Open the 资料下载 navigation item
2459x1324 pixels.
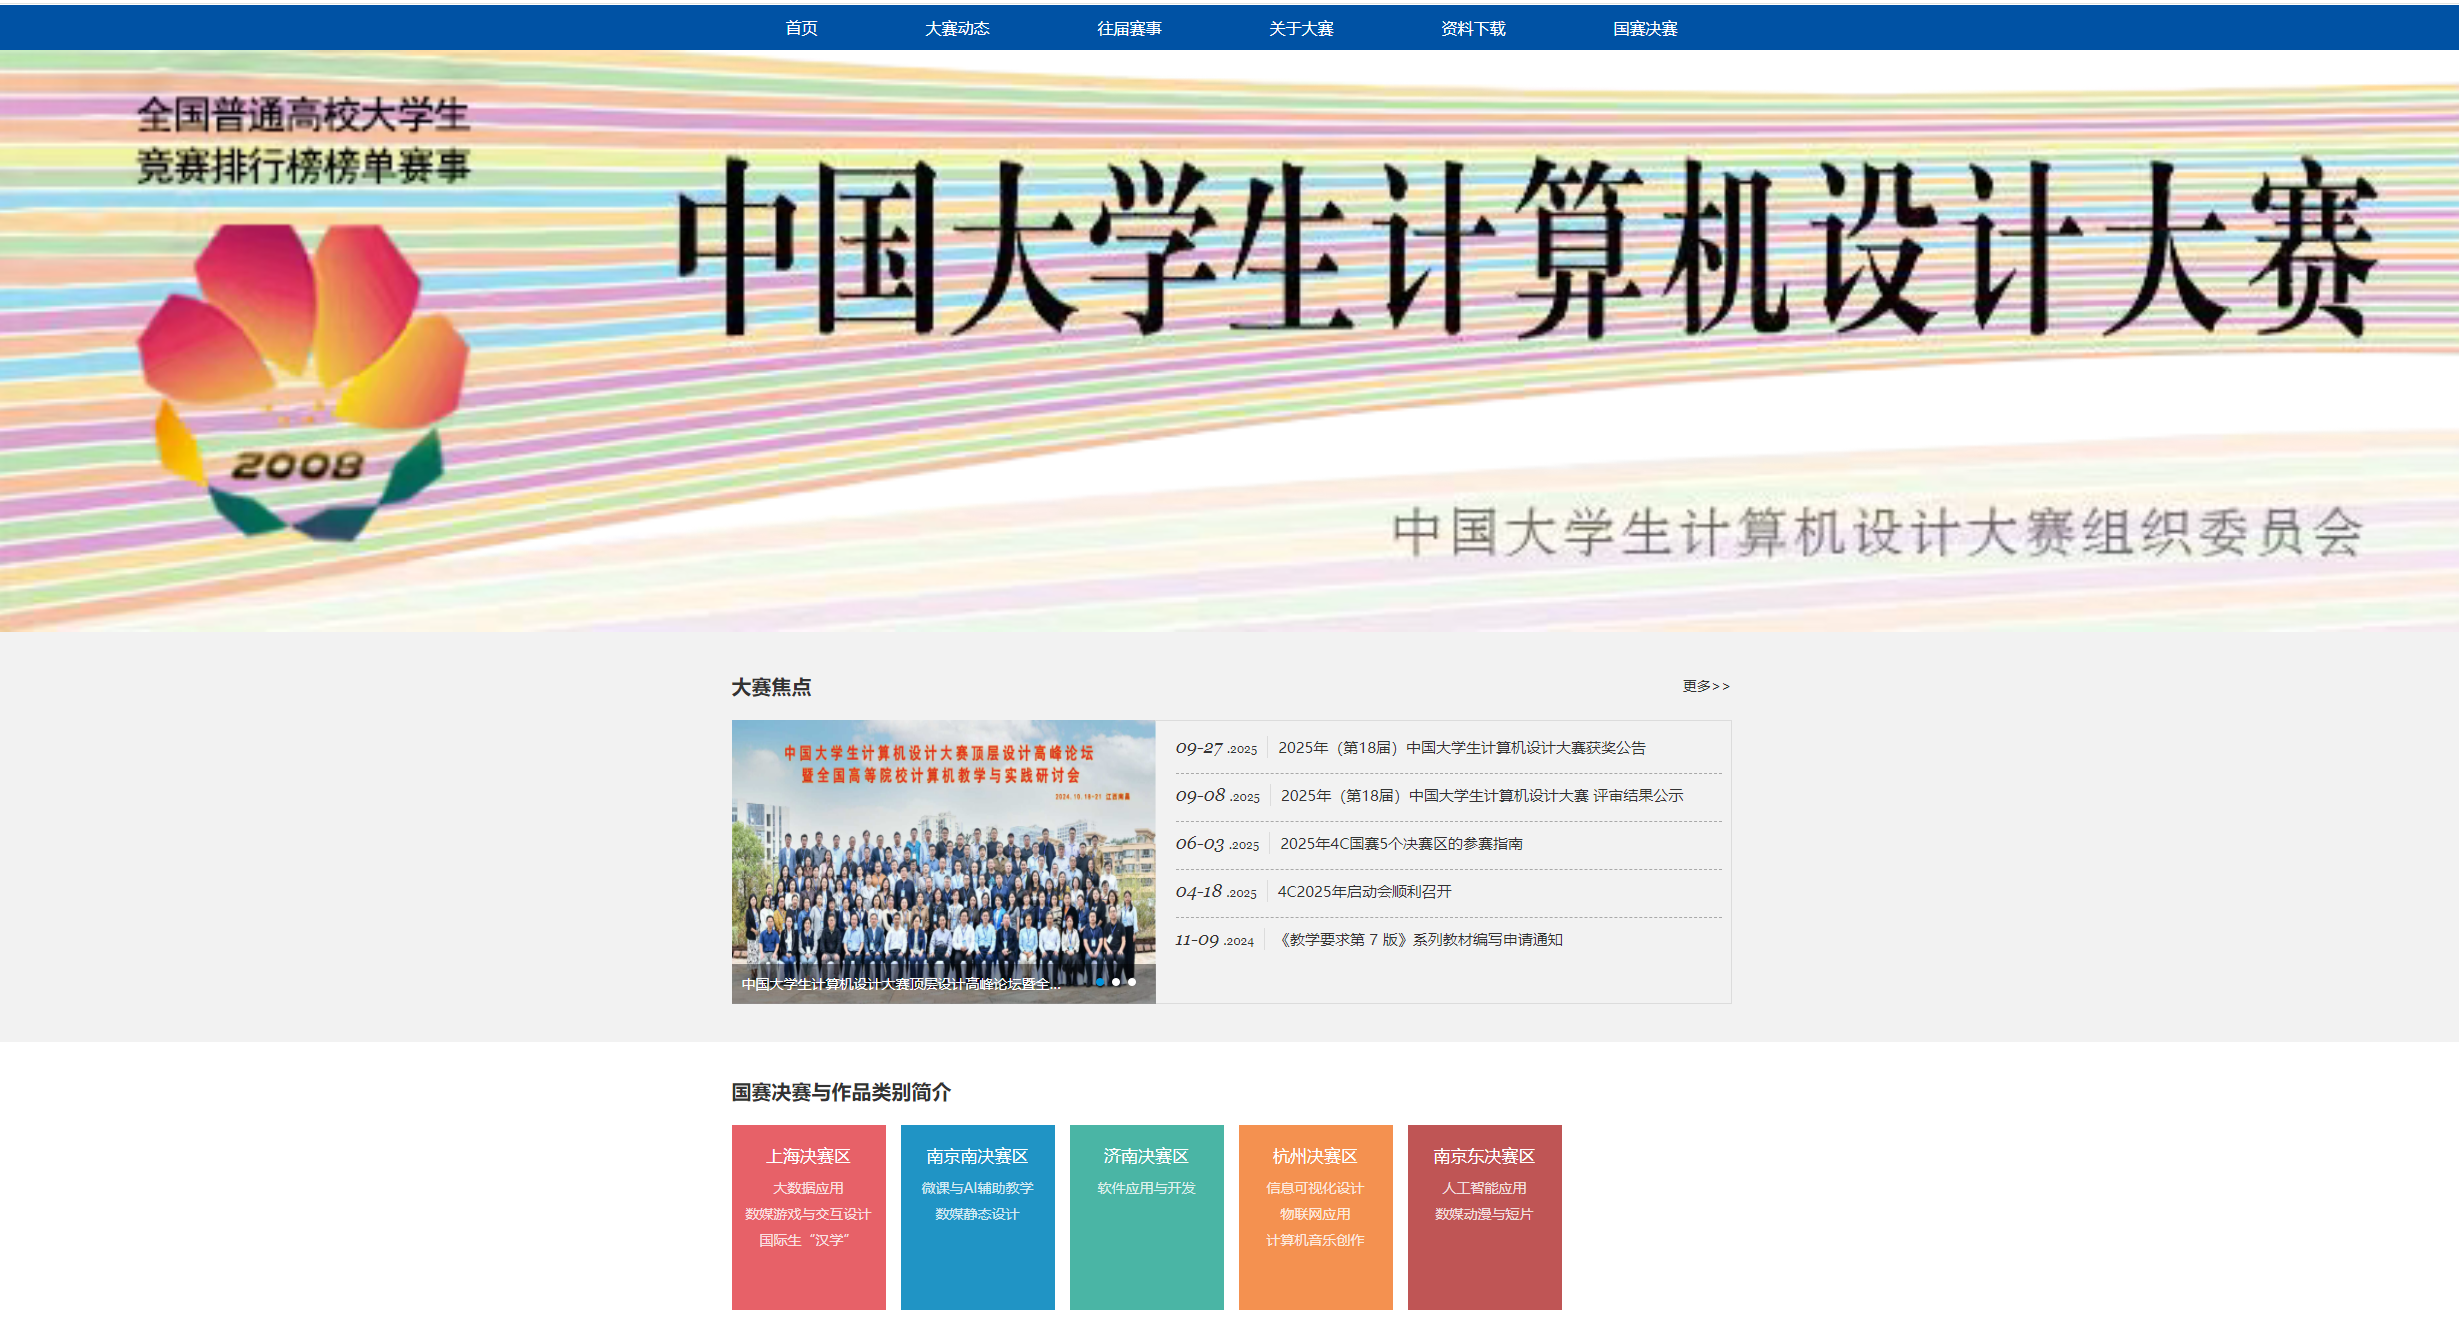tap(1473, 28)
